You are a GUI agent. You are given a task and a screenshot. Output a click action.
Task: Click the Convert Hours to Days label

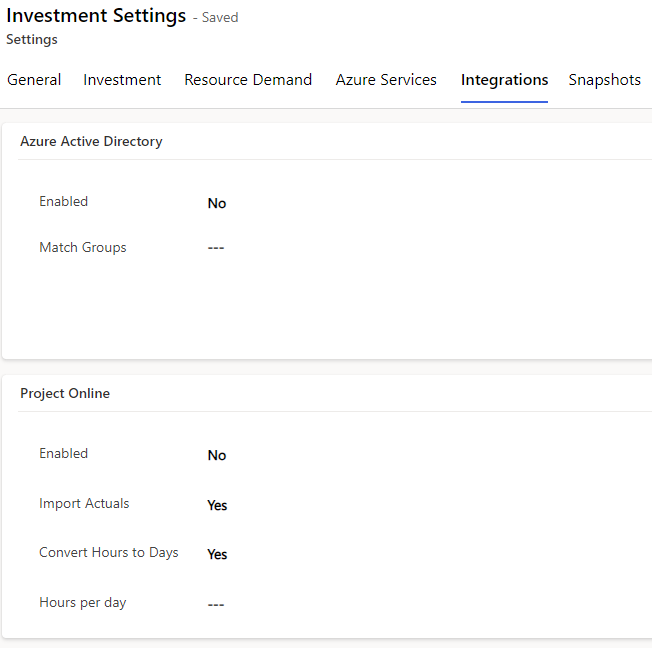point(109,552)
